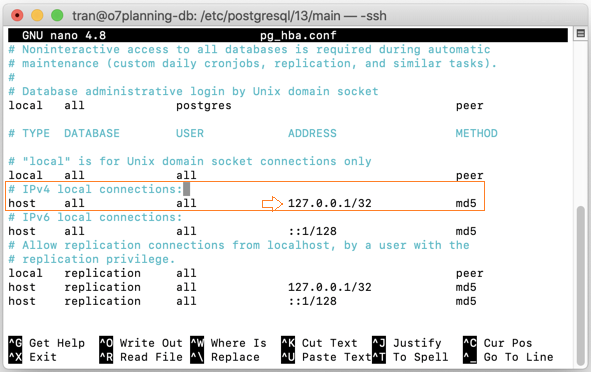Select the ^K Cut Text shortcut
591x372 pixels.
[x=319, y=343]
